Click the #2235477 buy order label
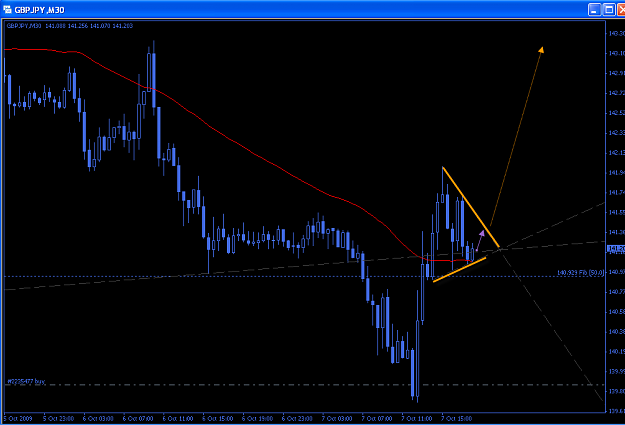The width and height of the screenshot is (625, 425). pyautogui.click(x=26, y=381)
